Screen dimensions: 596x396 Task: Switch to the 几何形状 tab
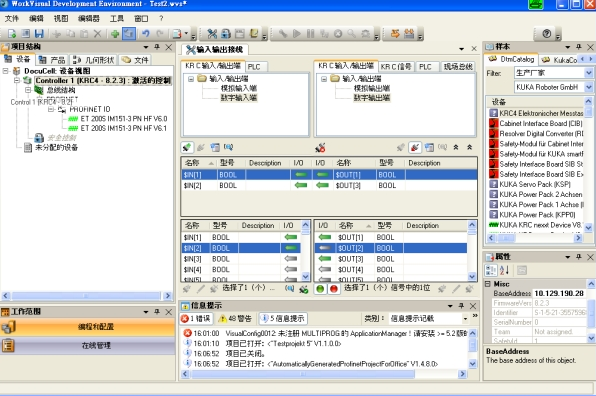93,60
